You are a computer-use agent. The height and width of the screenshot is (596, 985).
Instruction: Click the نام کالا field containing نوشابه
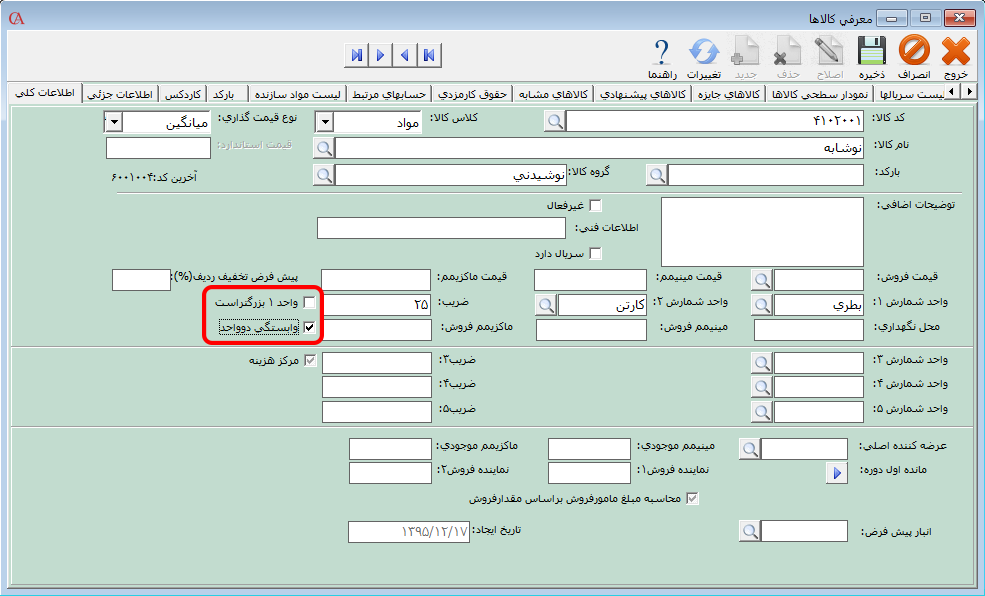(x=599, y=148)
